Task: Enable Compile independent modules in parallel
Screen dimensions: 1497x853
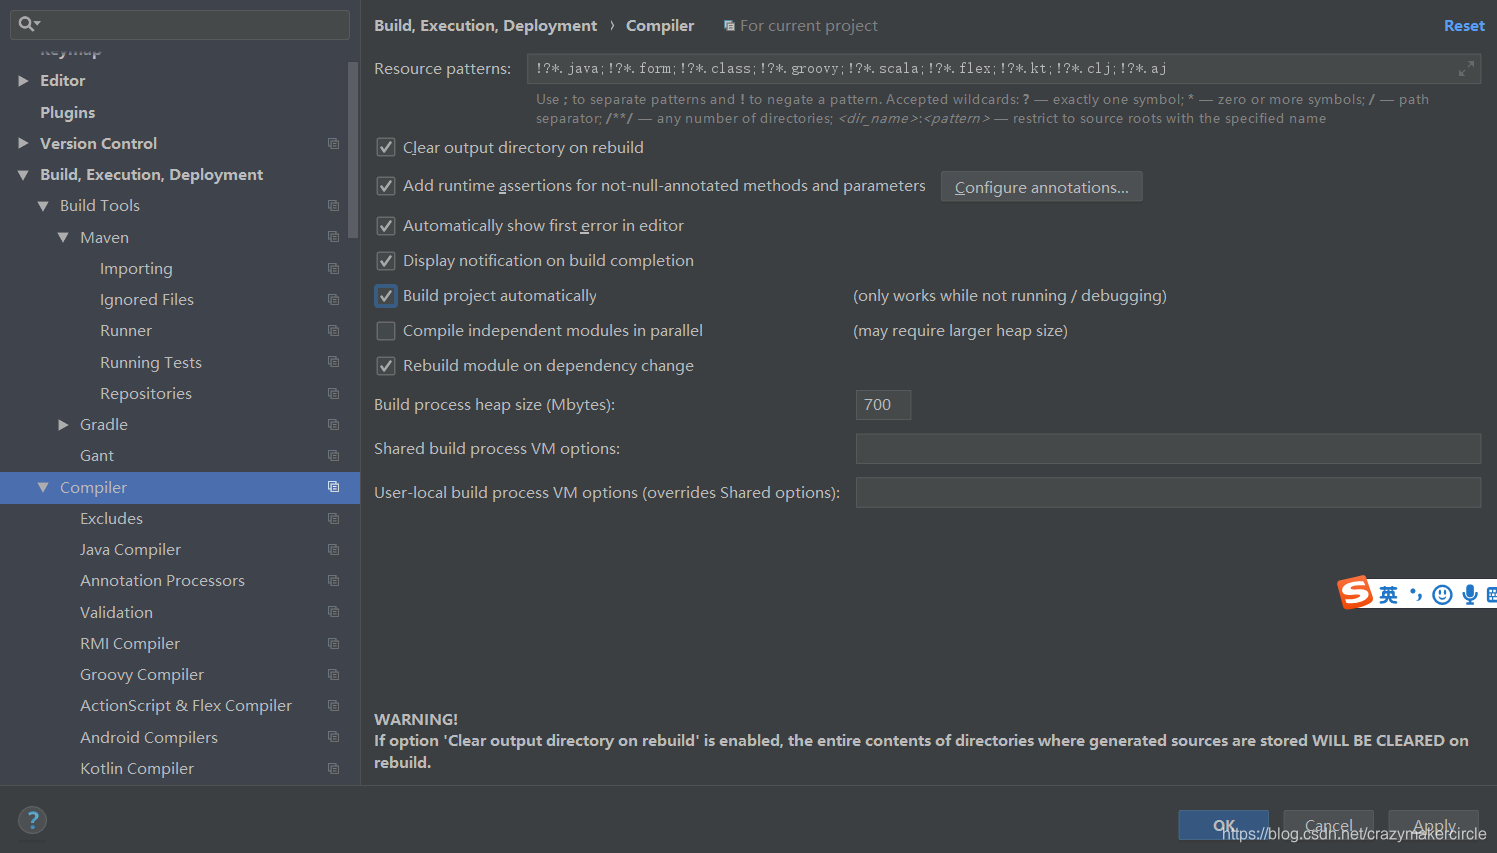Action: [386, 331]
